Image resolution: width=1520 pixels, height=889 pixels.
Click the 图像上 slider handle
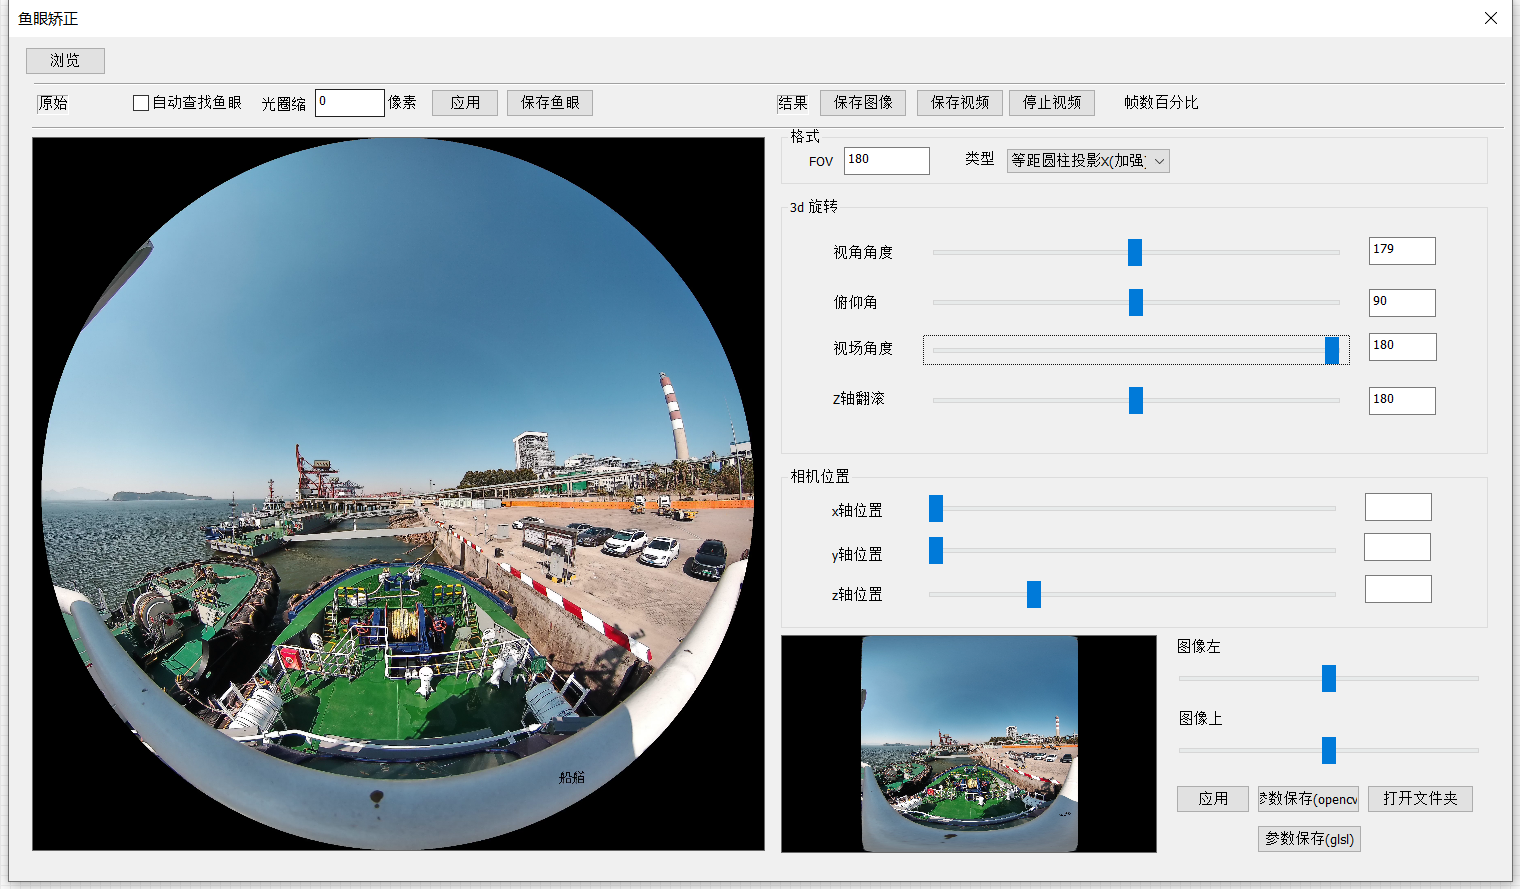[1329, 750]
